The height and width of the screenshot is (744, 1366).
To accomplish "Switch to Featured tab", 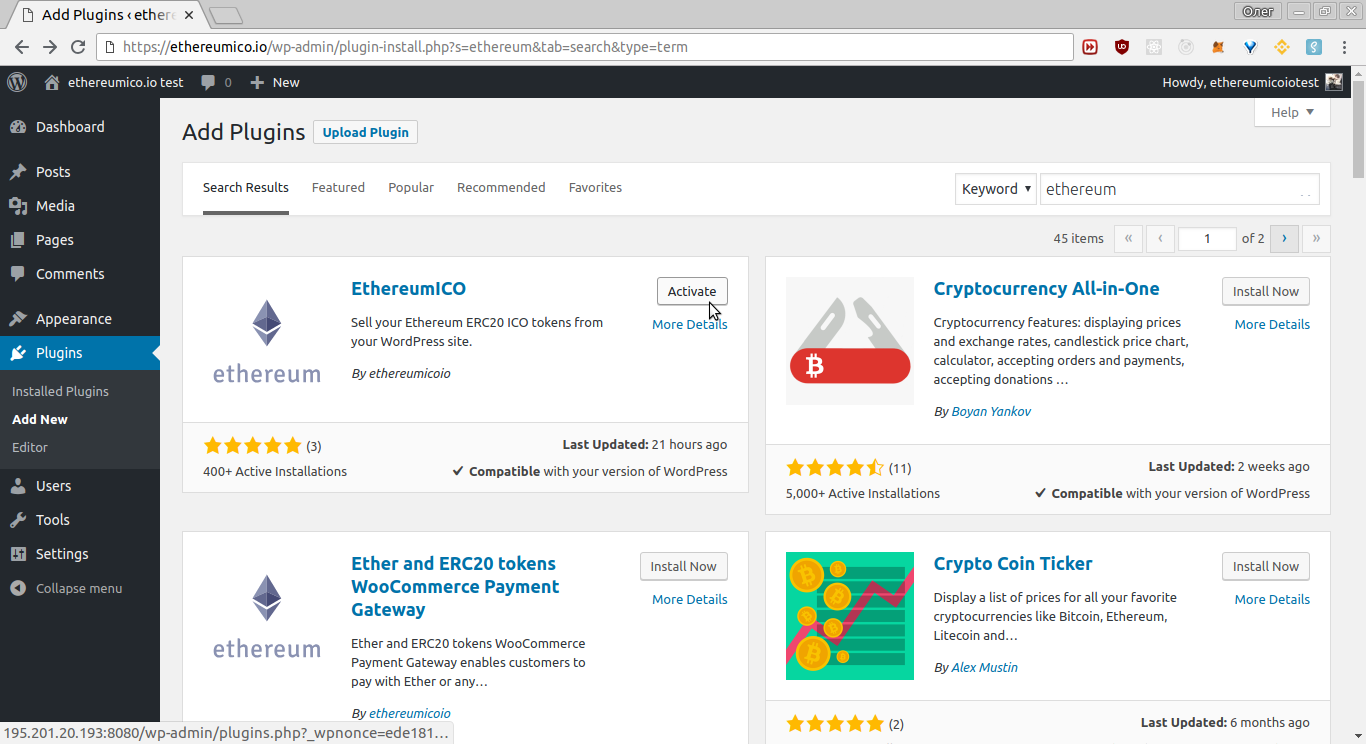I will click(x=338, y=188).
